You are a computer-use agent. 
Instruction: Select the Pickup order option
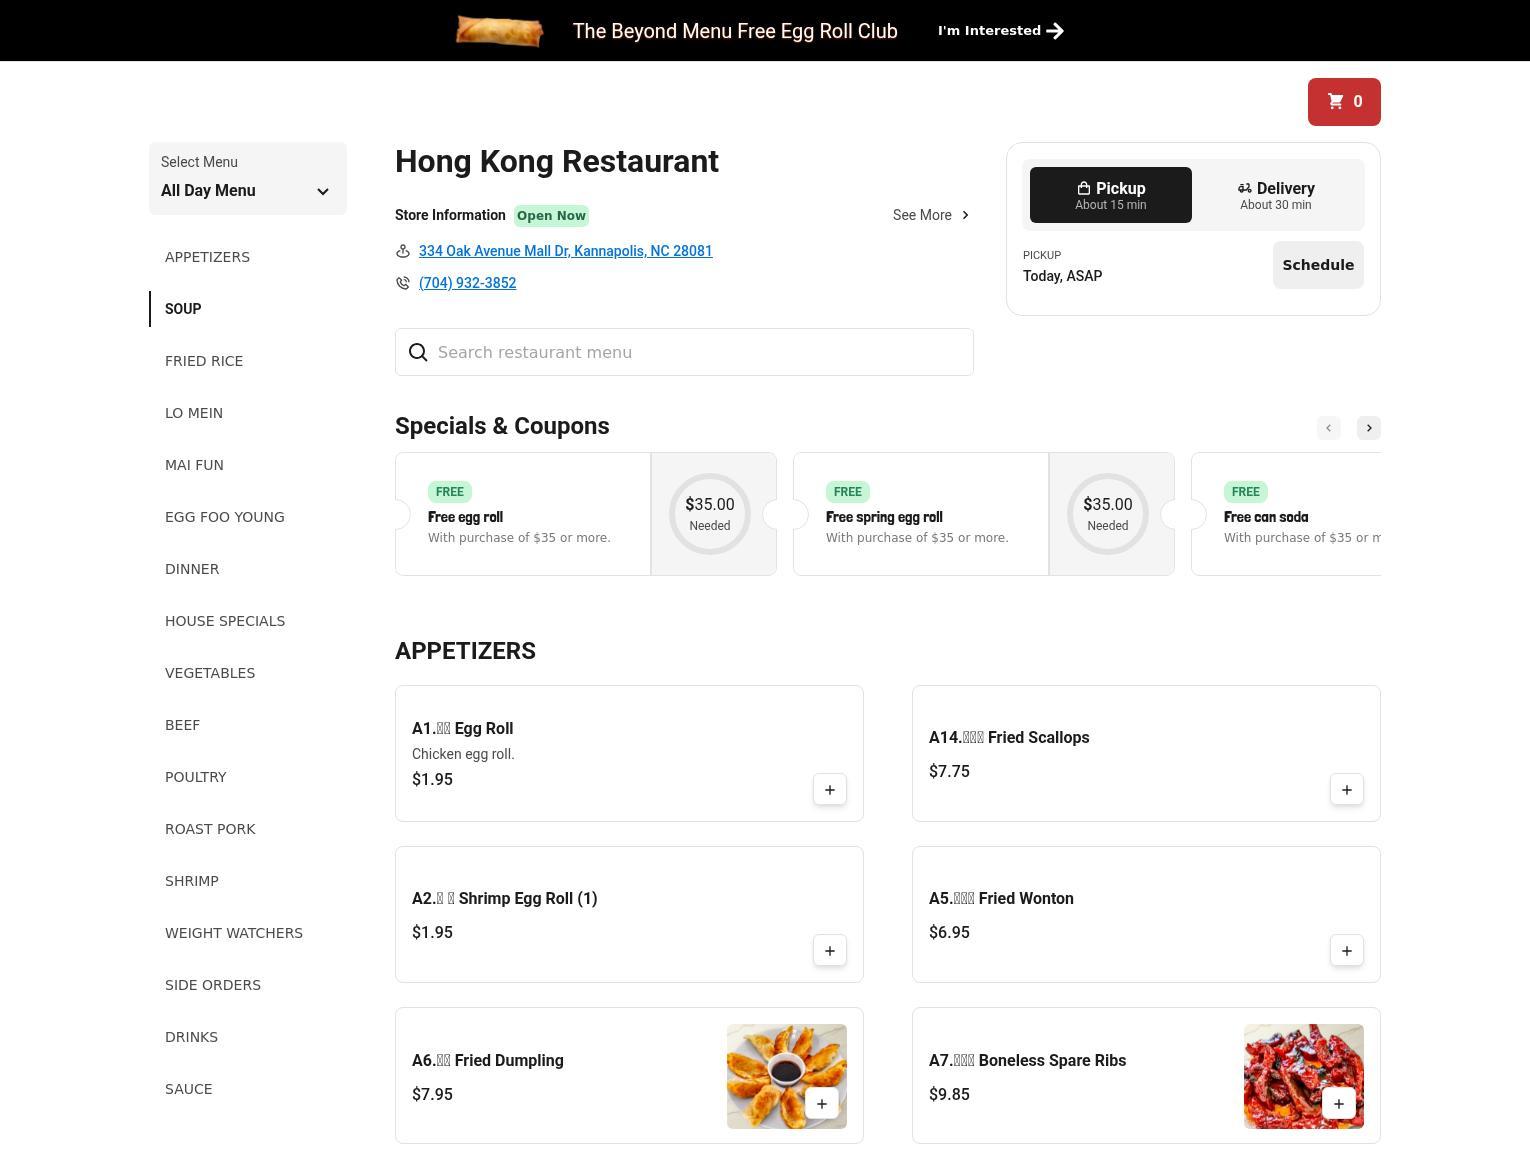(1110, 195)
